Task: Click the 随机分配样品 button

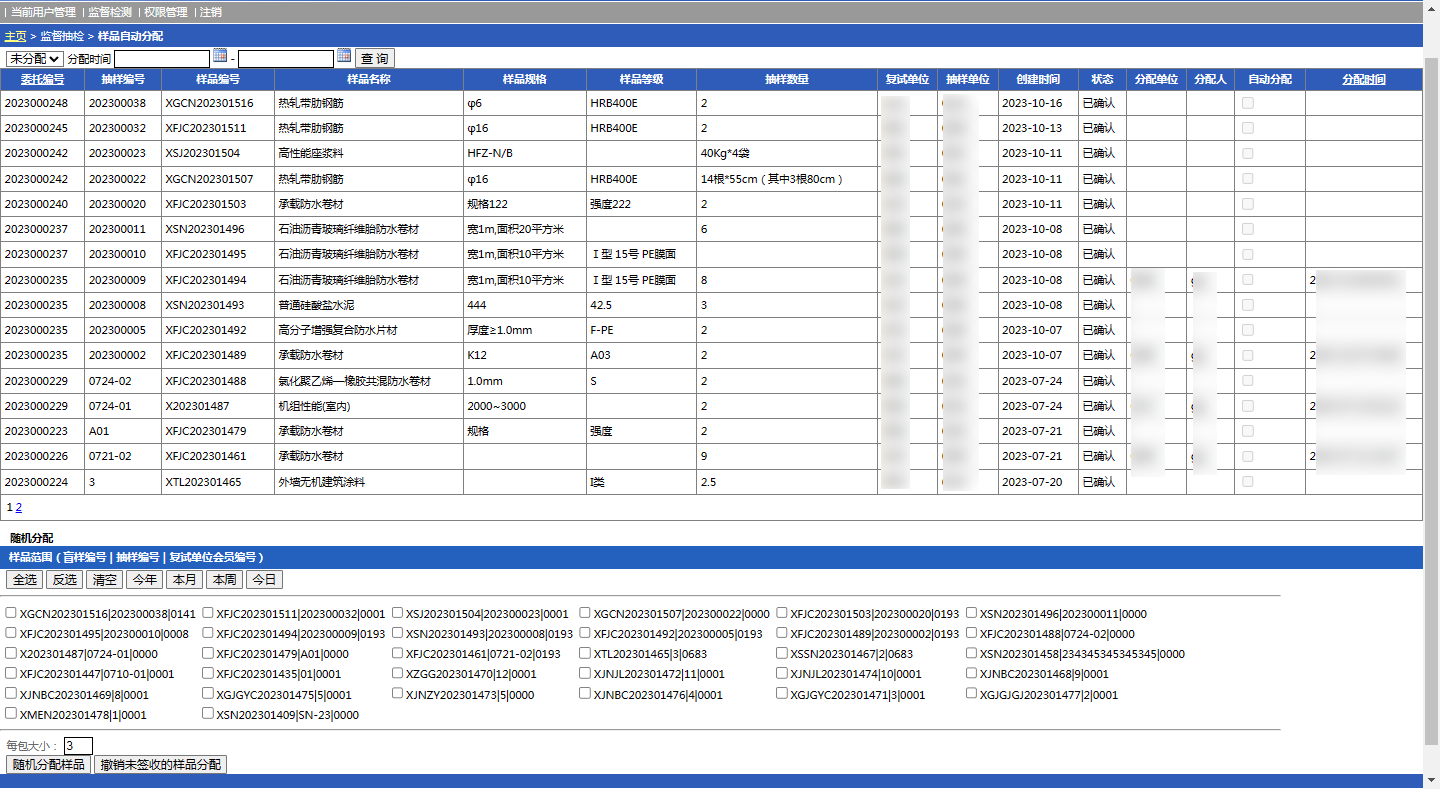Action: (x=49, y=765)
